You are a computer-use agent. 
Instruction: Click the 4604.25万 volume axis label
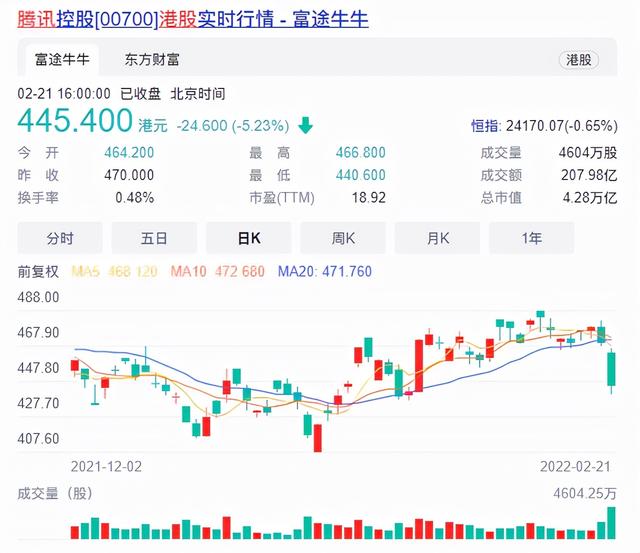tap(584, 493)
